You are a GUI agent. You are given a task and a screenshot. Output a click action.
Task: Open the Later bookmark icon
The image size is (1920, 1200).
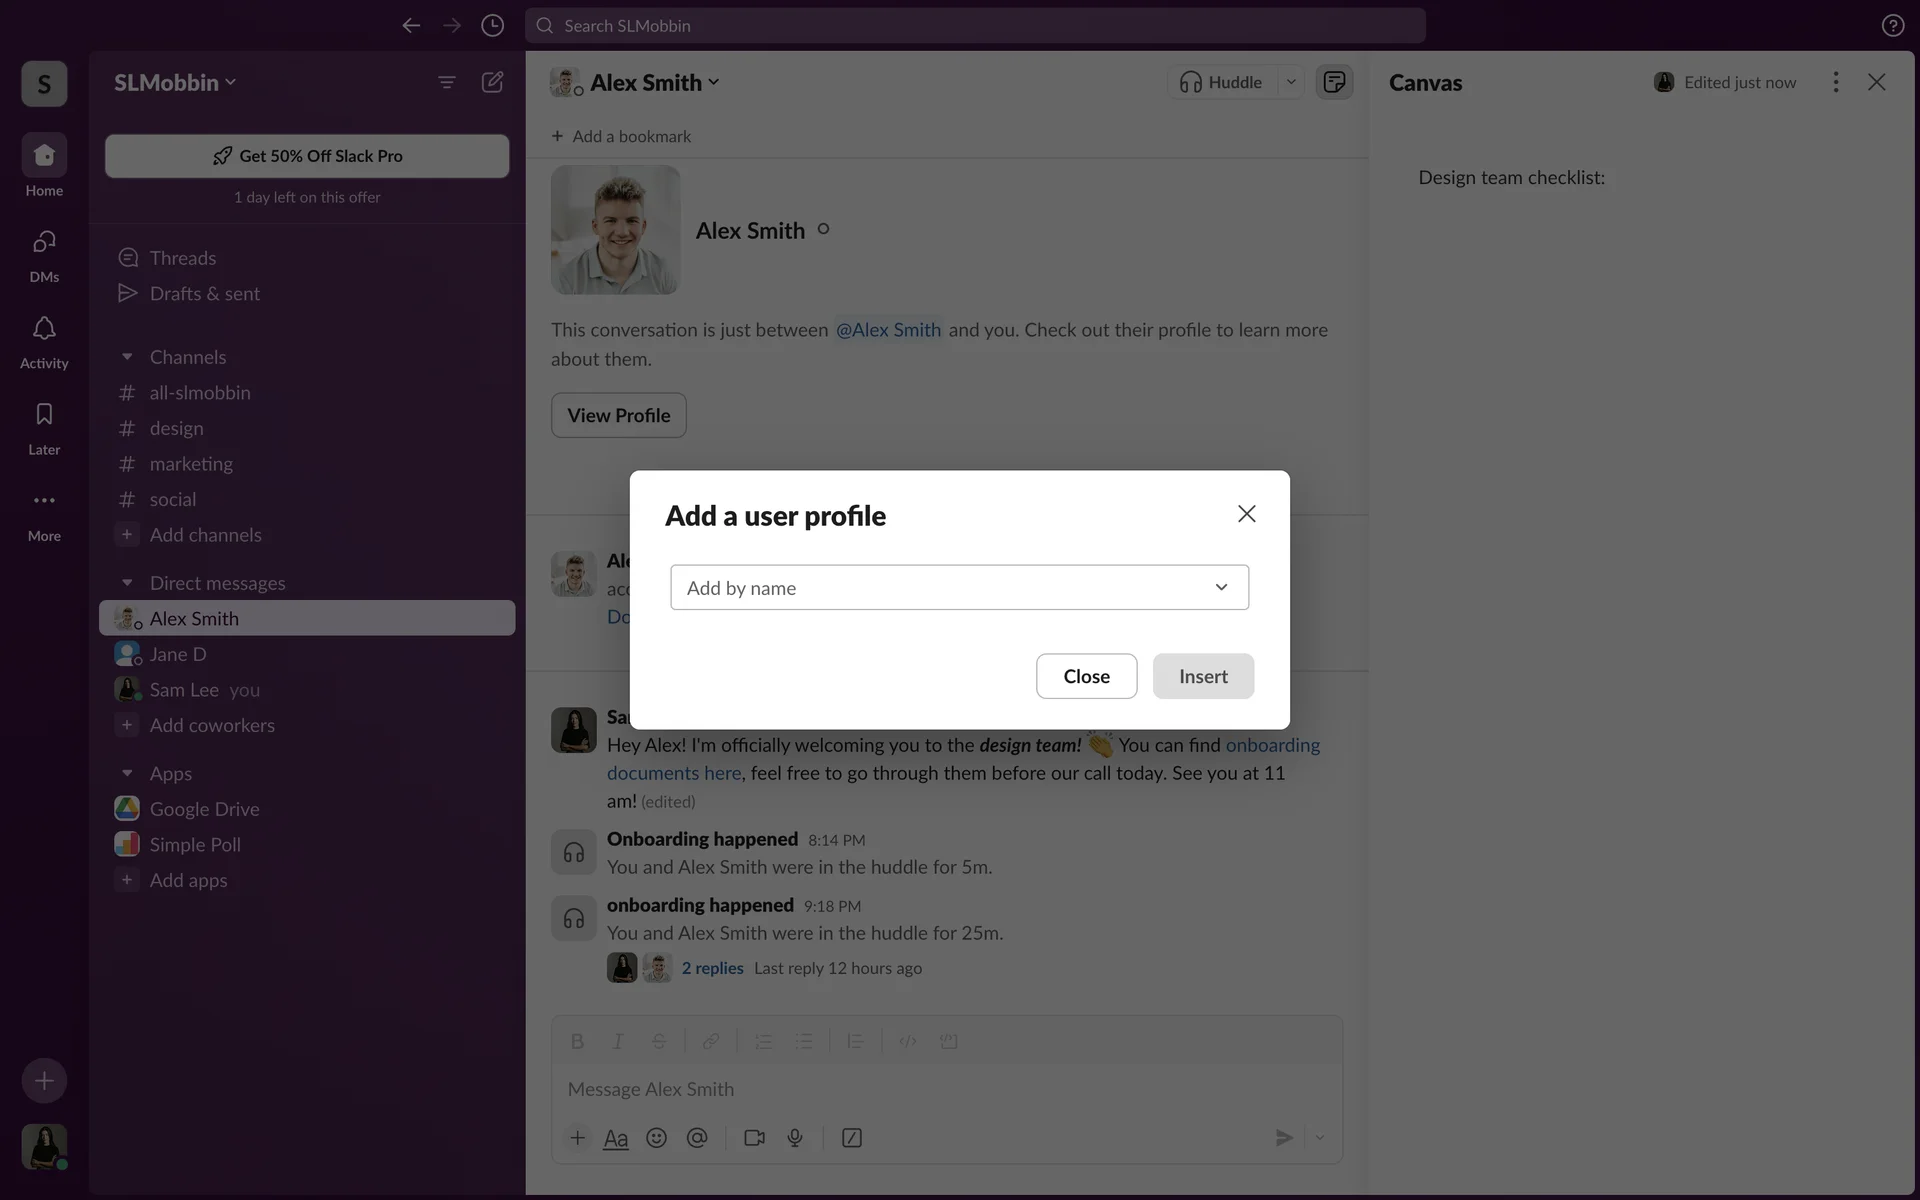click(44, 415)
